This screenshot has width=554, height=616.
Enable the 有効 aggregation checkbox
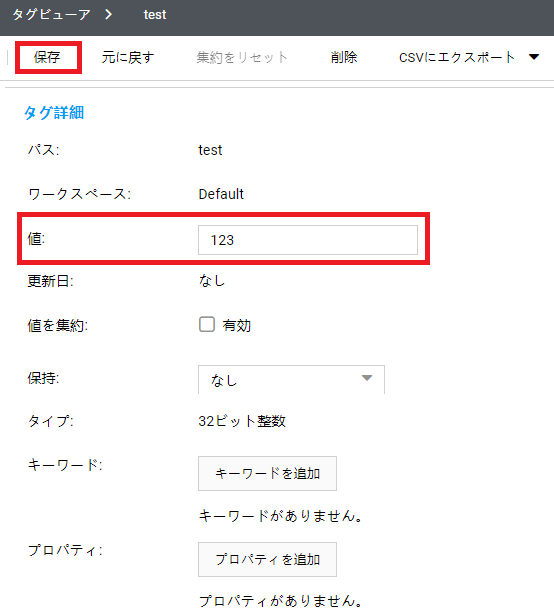207,324
